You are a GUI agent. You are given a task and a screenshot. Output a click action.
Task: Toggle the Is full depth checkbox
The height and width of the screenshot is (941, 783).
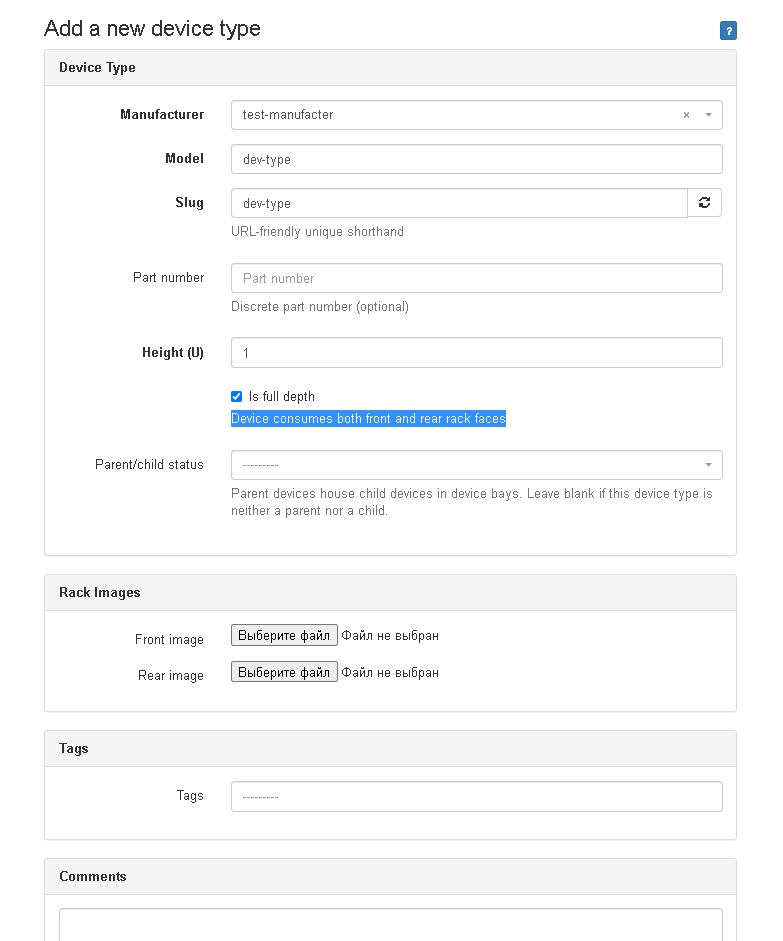coord(237,397)
